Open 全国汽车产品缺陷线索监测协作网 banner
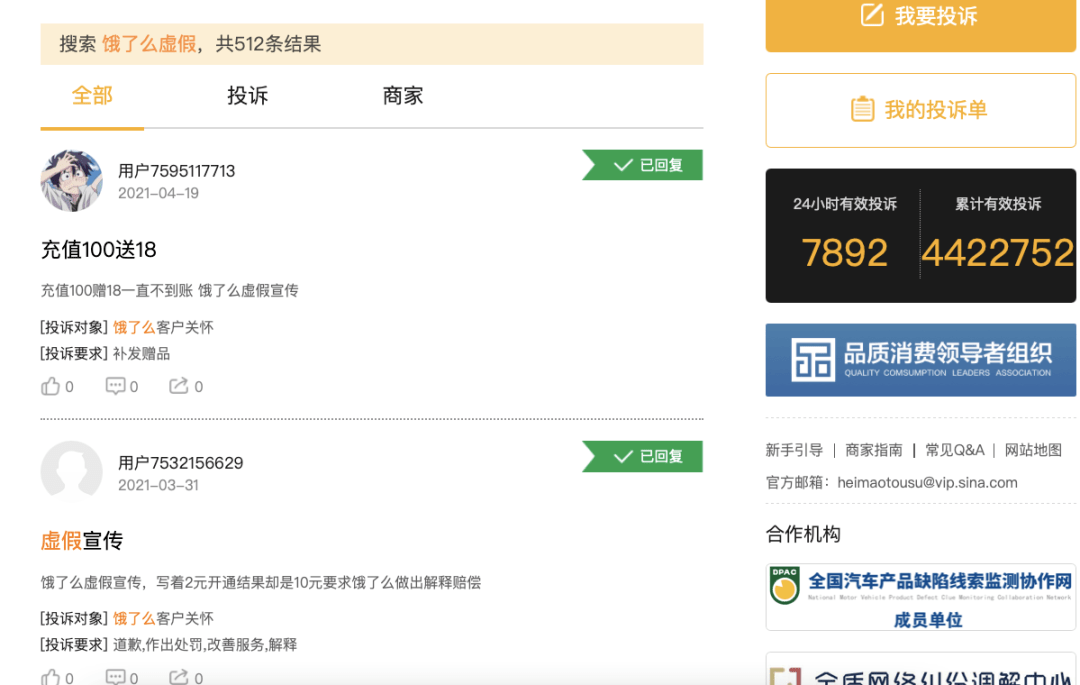Screen dimensions: 1080x685 pos(920,597)
